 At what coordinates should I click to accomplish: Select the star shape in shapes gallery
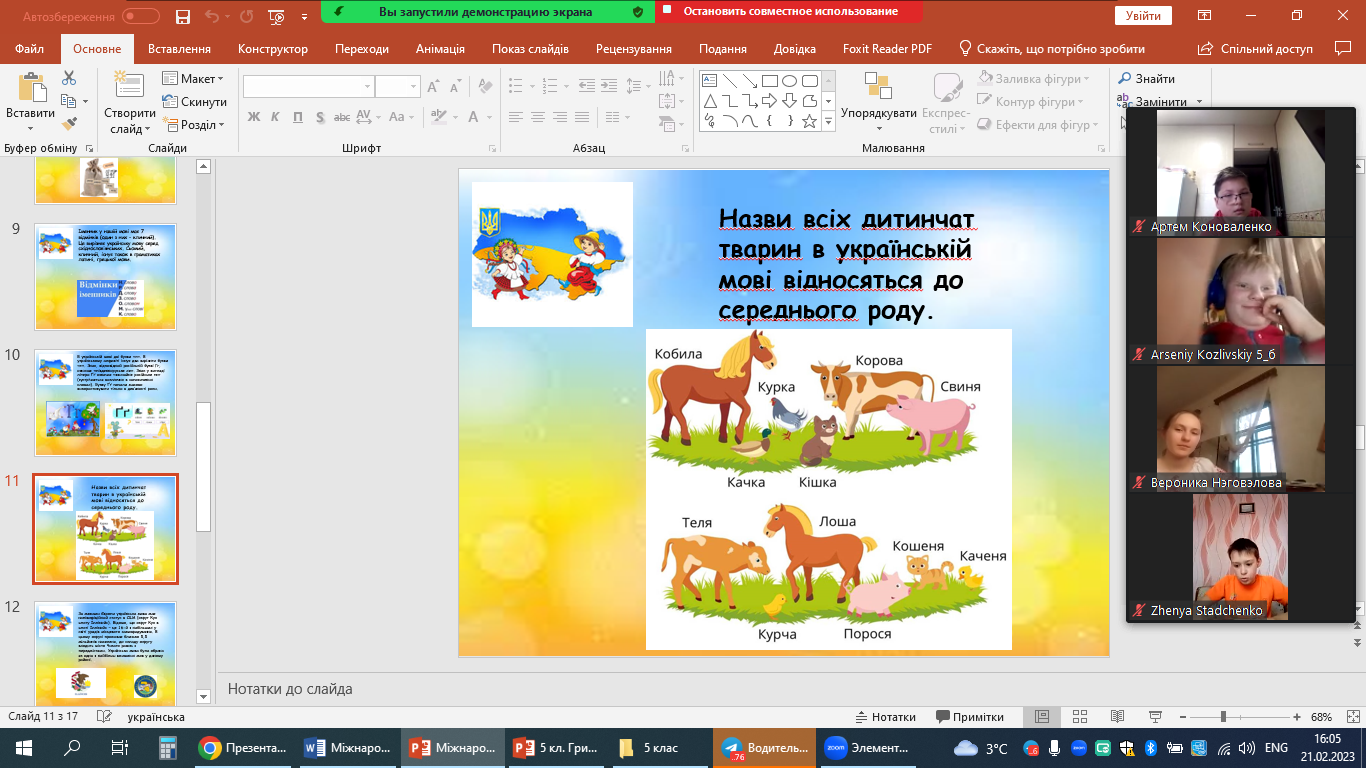tap(809, 121)
